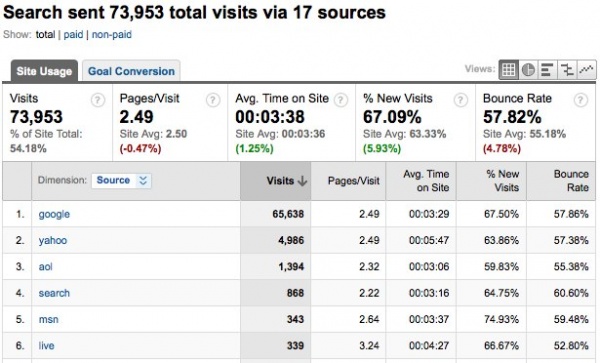Select the Goal Conversion tab
This screenshot has width=600, height=363.
[131, 71]
